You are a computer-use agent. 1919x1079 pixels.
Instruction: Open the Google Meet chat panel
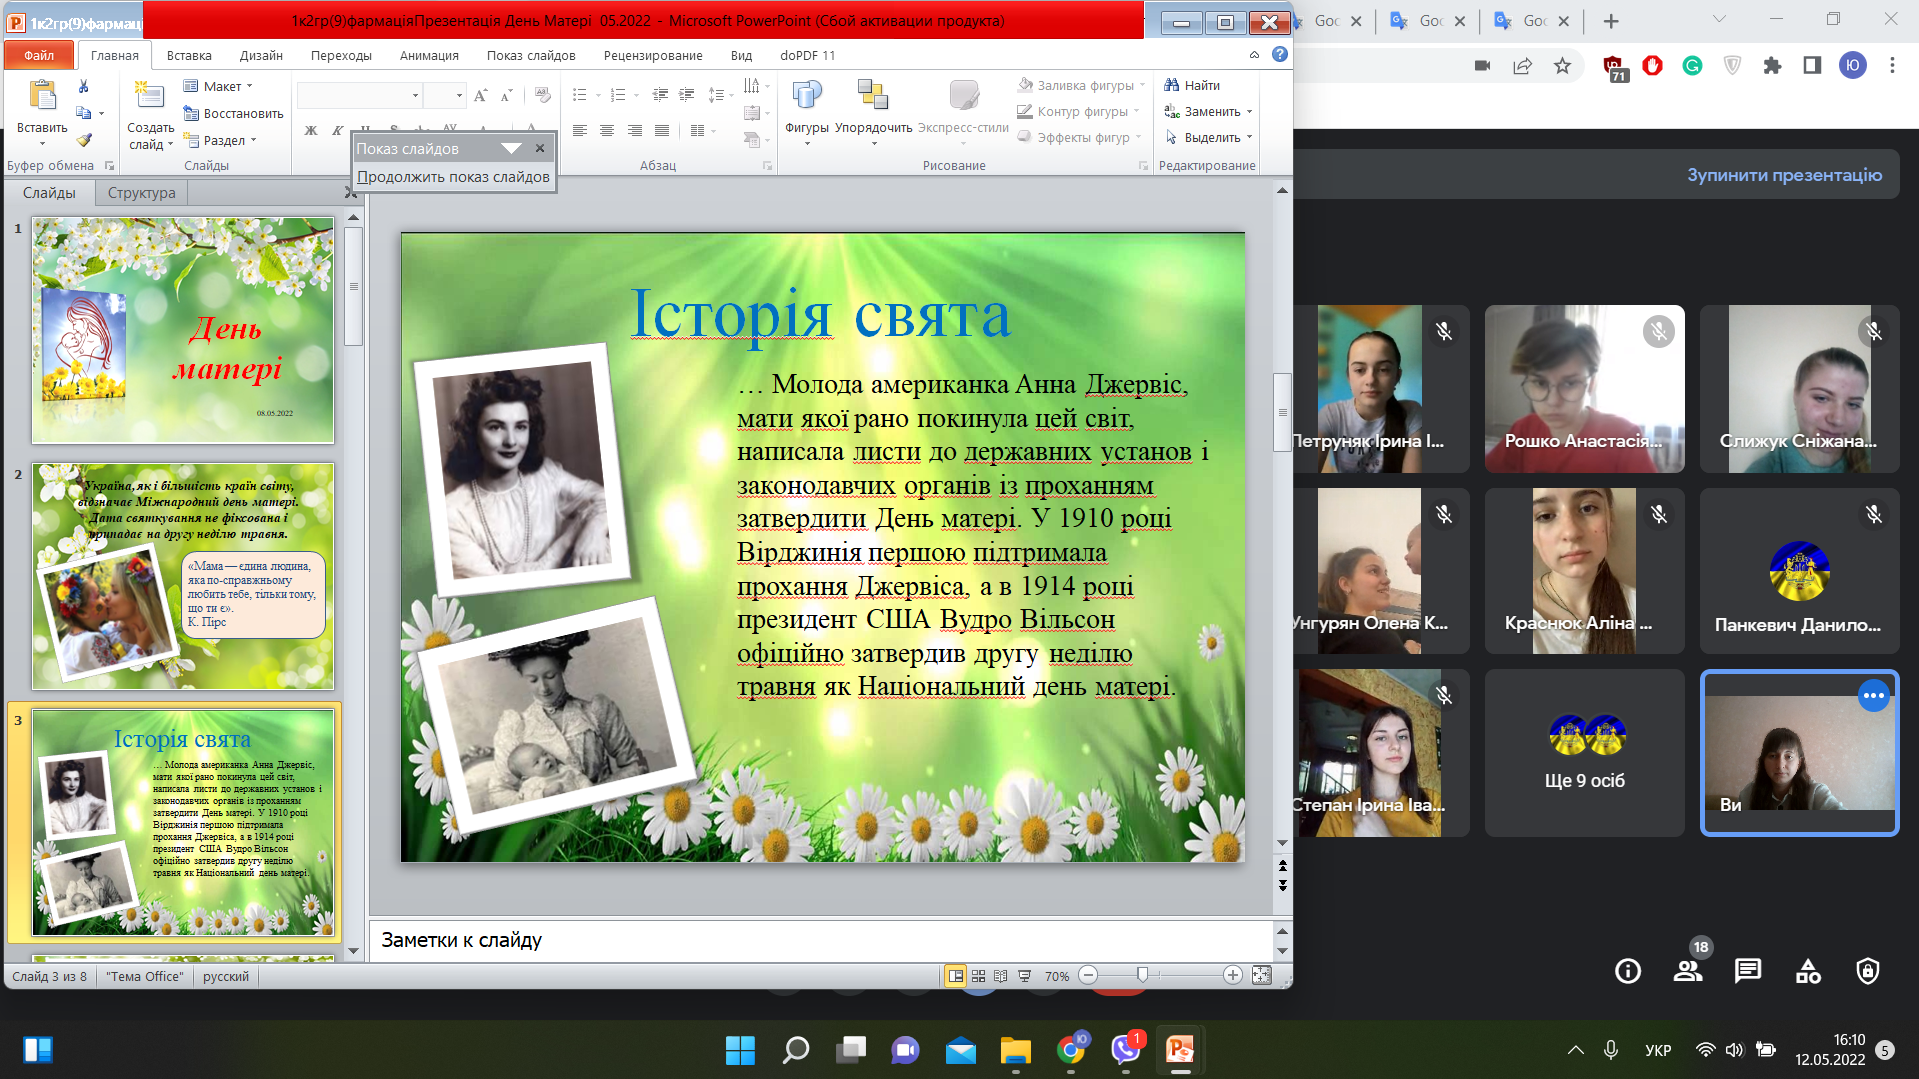(x=1748, y=970)
